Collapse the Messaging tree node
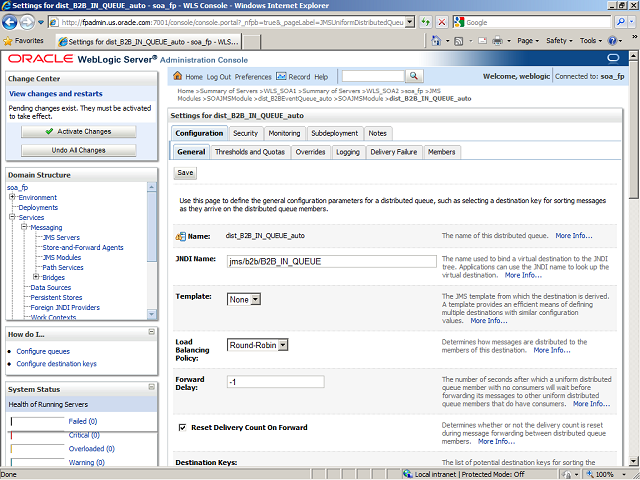Image resolution: width=640 pixels, height=480 pixels. (x=24, y=227)
